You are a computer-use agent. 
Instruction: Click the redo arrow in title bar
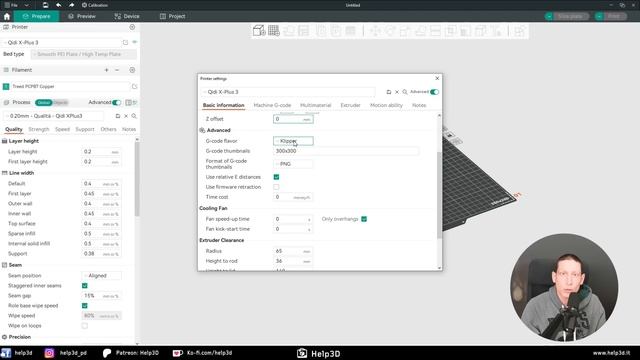tap(71, 5)
